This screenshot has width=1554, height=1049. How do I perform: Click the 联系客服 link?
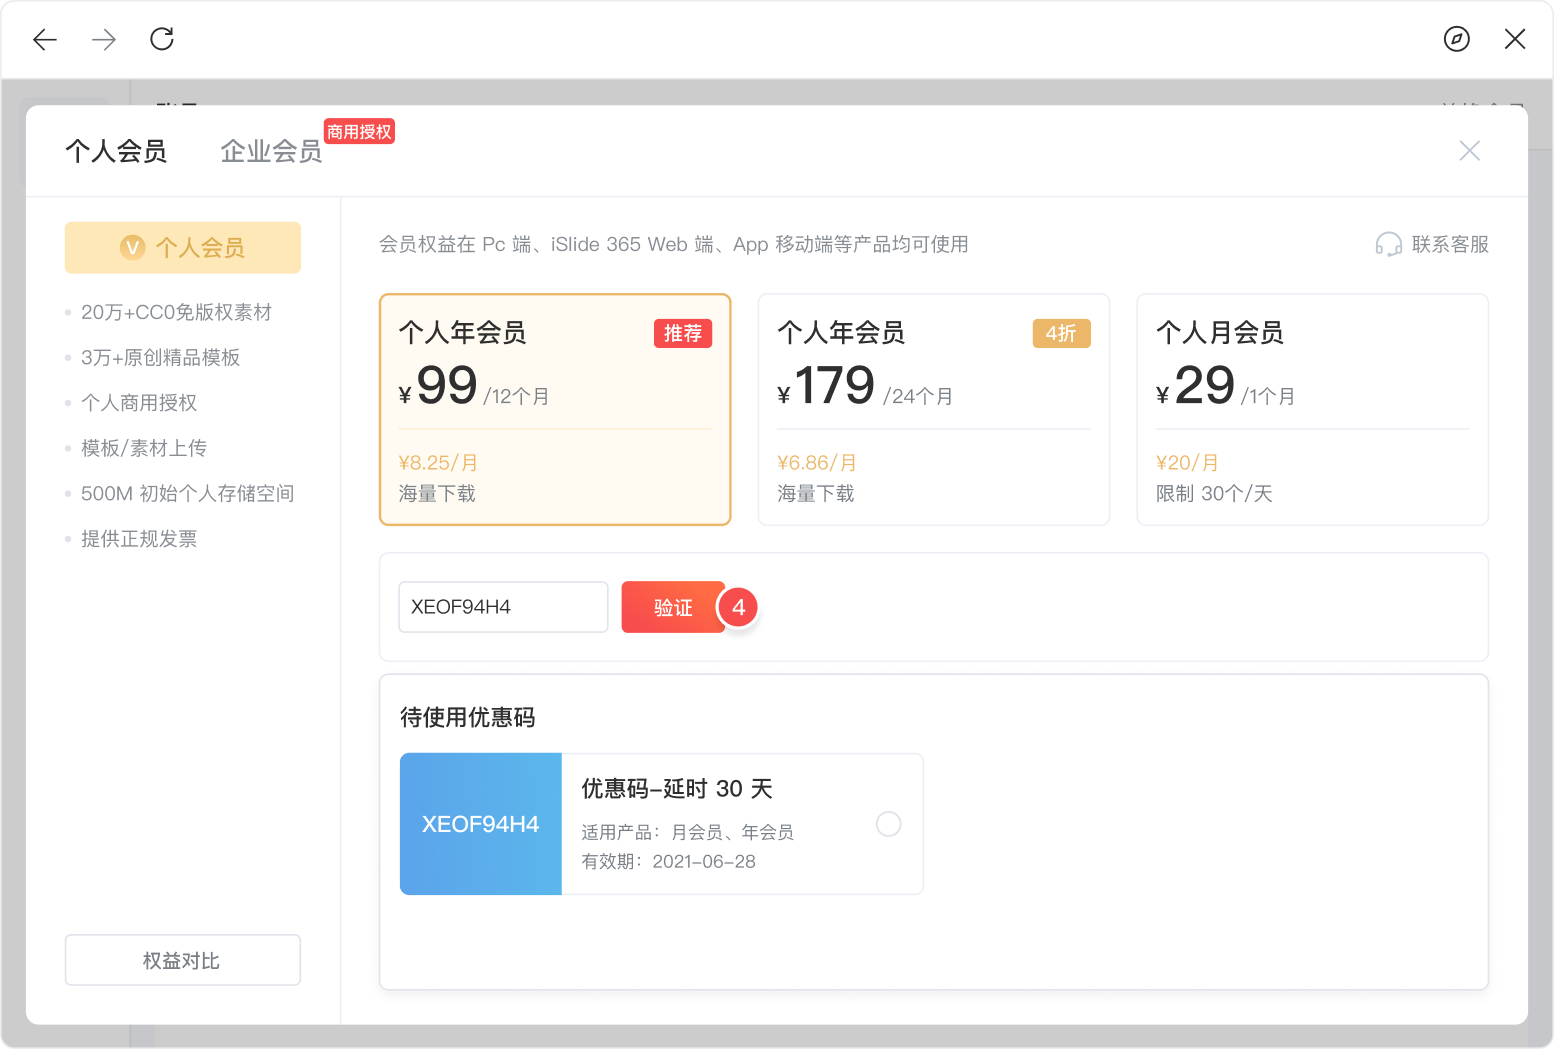(x=1449, y=245)
